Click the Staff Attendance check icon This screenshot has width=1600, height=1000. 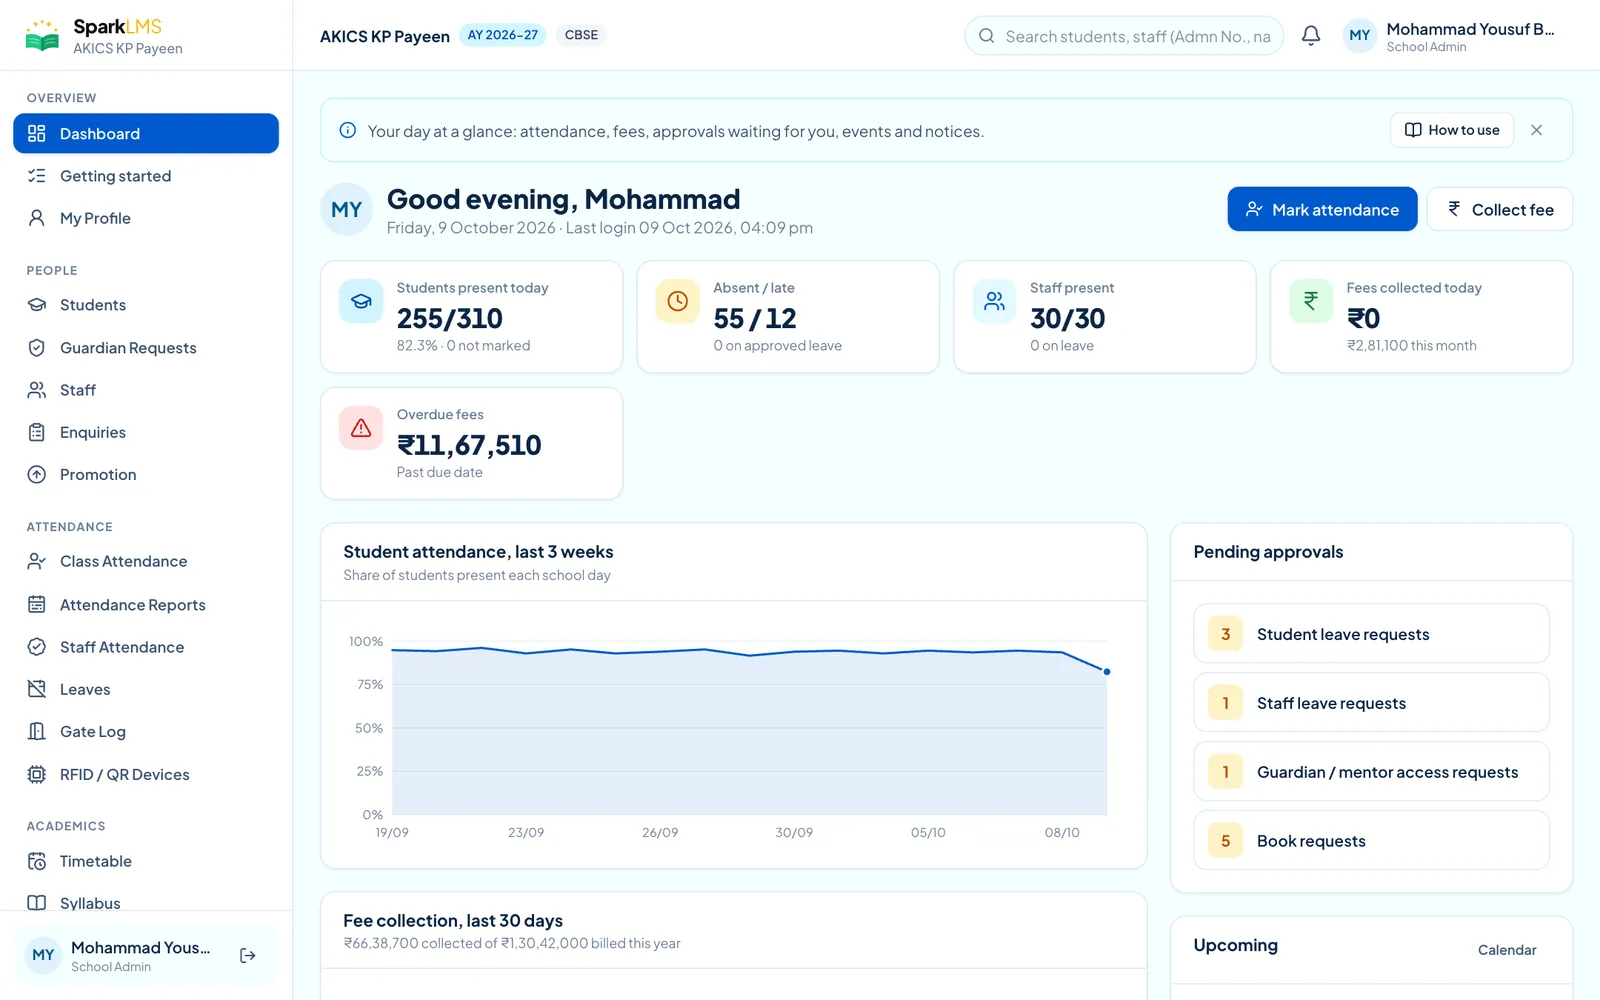click(x=37, y=647)
